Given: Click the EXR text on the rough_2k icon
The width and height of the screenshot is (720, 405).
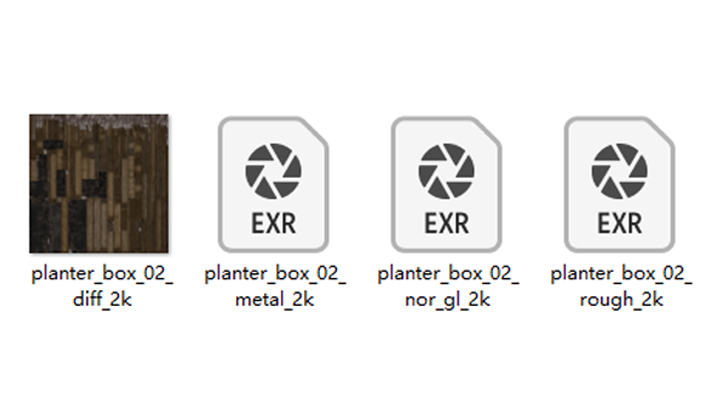Looking at the screenshot, I should click(619, 224).
